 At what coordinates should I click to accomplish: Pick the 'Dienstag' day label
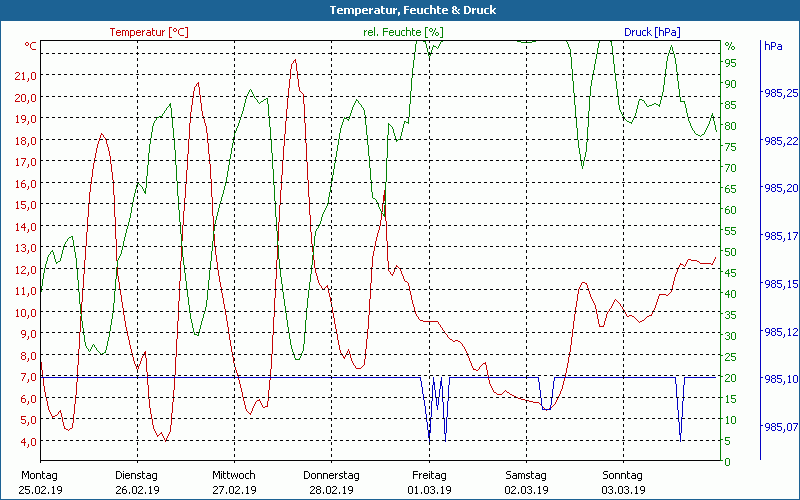pos(137,475)
